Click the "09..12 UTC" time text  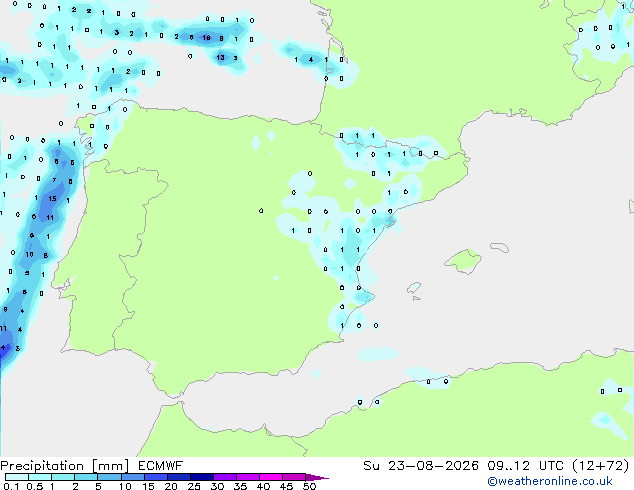coord(525,466)
